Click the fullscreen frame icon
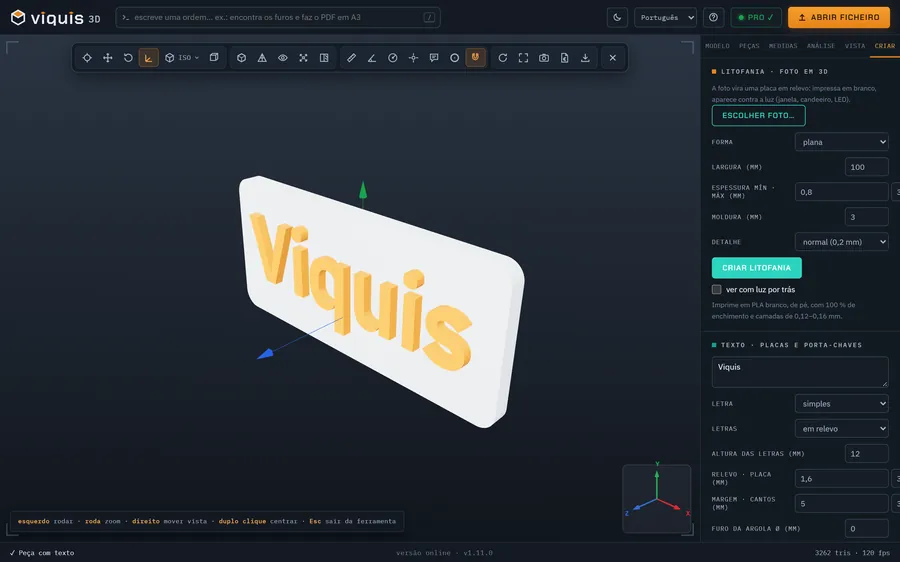Image resolution: width=900 pixels, height=562 pixels. [x=523, y=58]
